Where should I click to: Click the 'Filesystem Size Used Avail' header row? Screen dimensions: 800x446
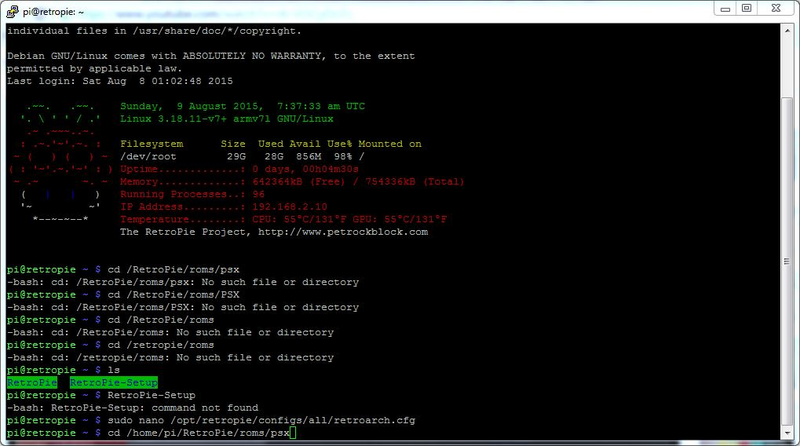(x=271, y=144)
